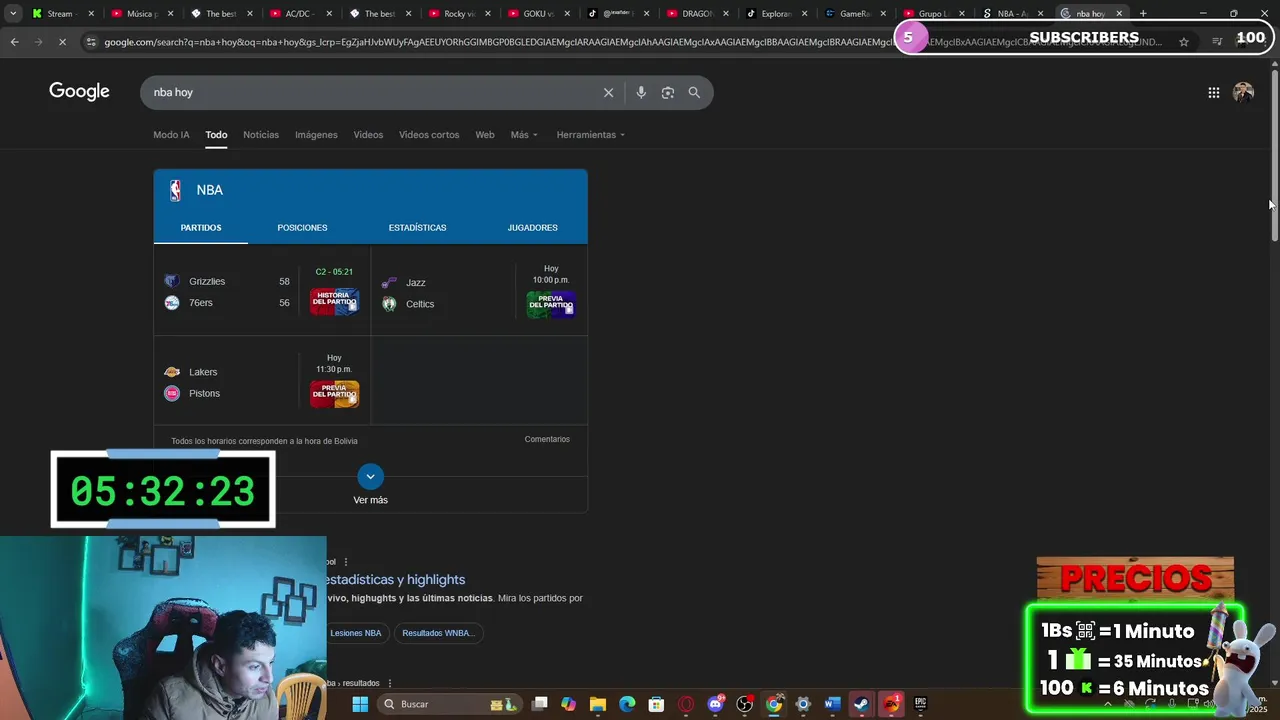Select the JUGADORES tab
1280x720 pixels.
(532, 228)
